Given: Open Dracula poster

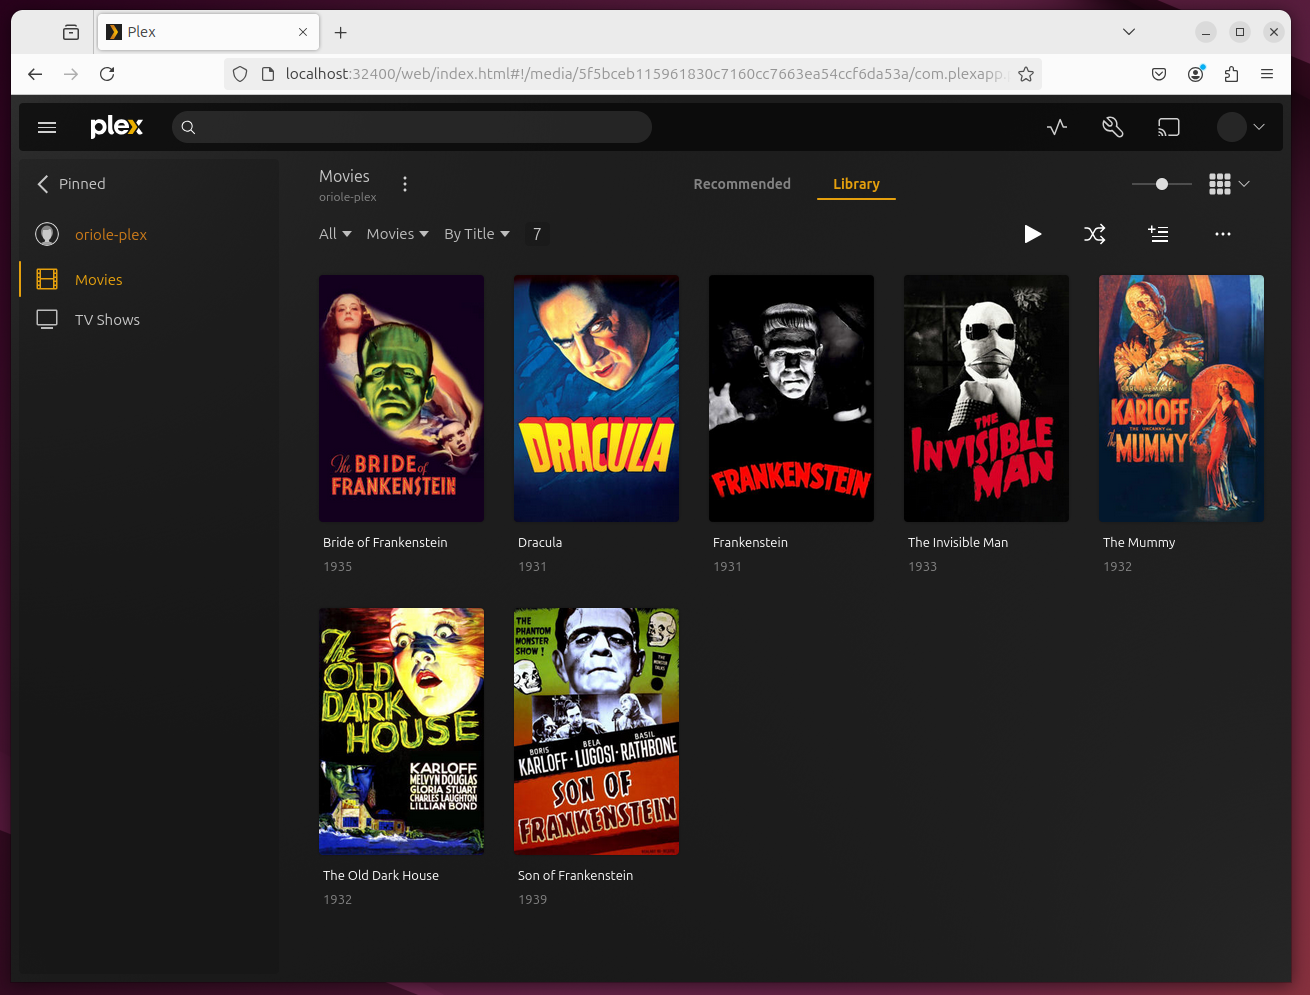Looking at the screenshot, I should (596, 398).
